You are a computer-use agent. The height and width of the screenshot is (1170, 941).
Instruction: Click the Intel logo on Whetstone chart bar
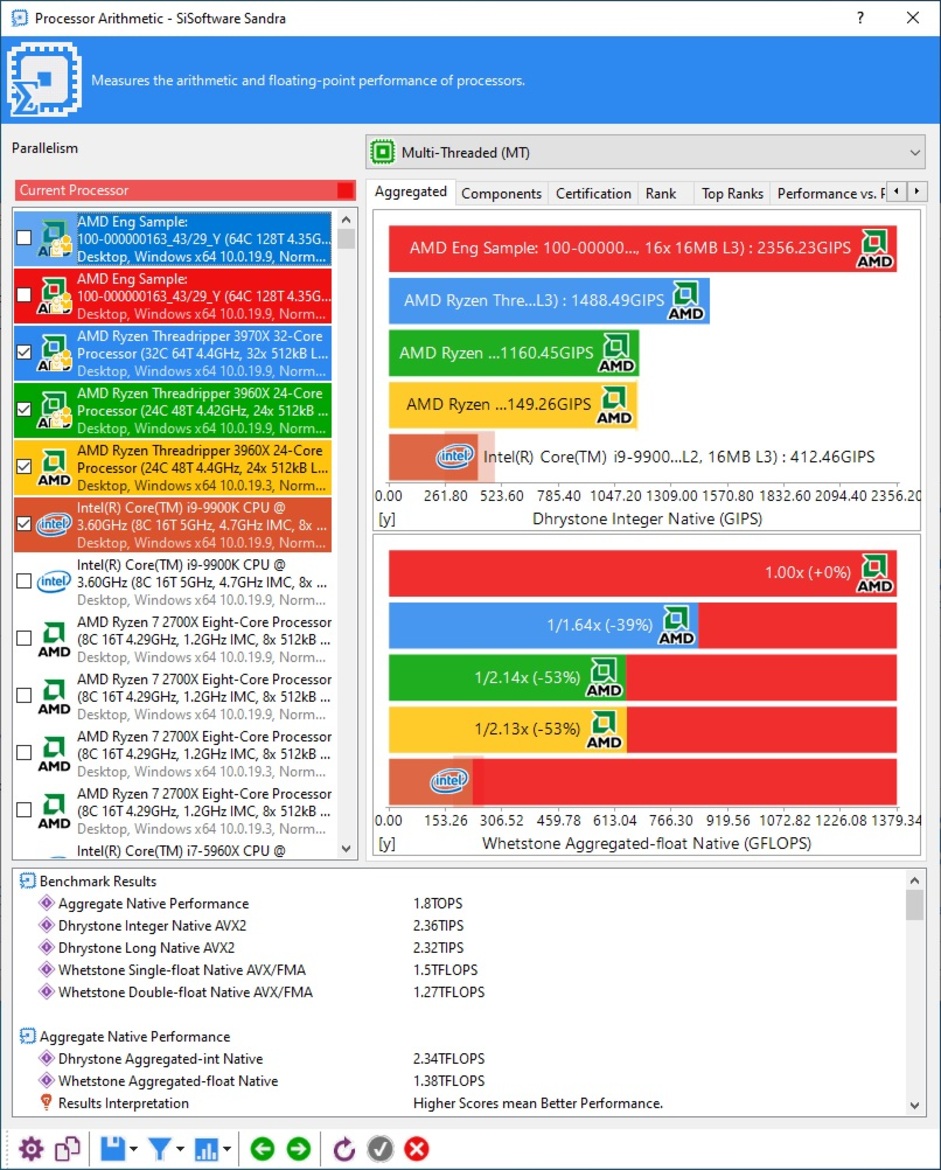(x=450, y=780)
